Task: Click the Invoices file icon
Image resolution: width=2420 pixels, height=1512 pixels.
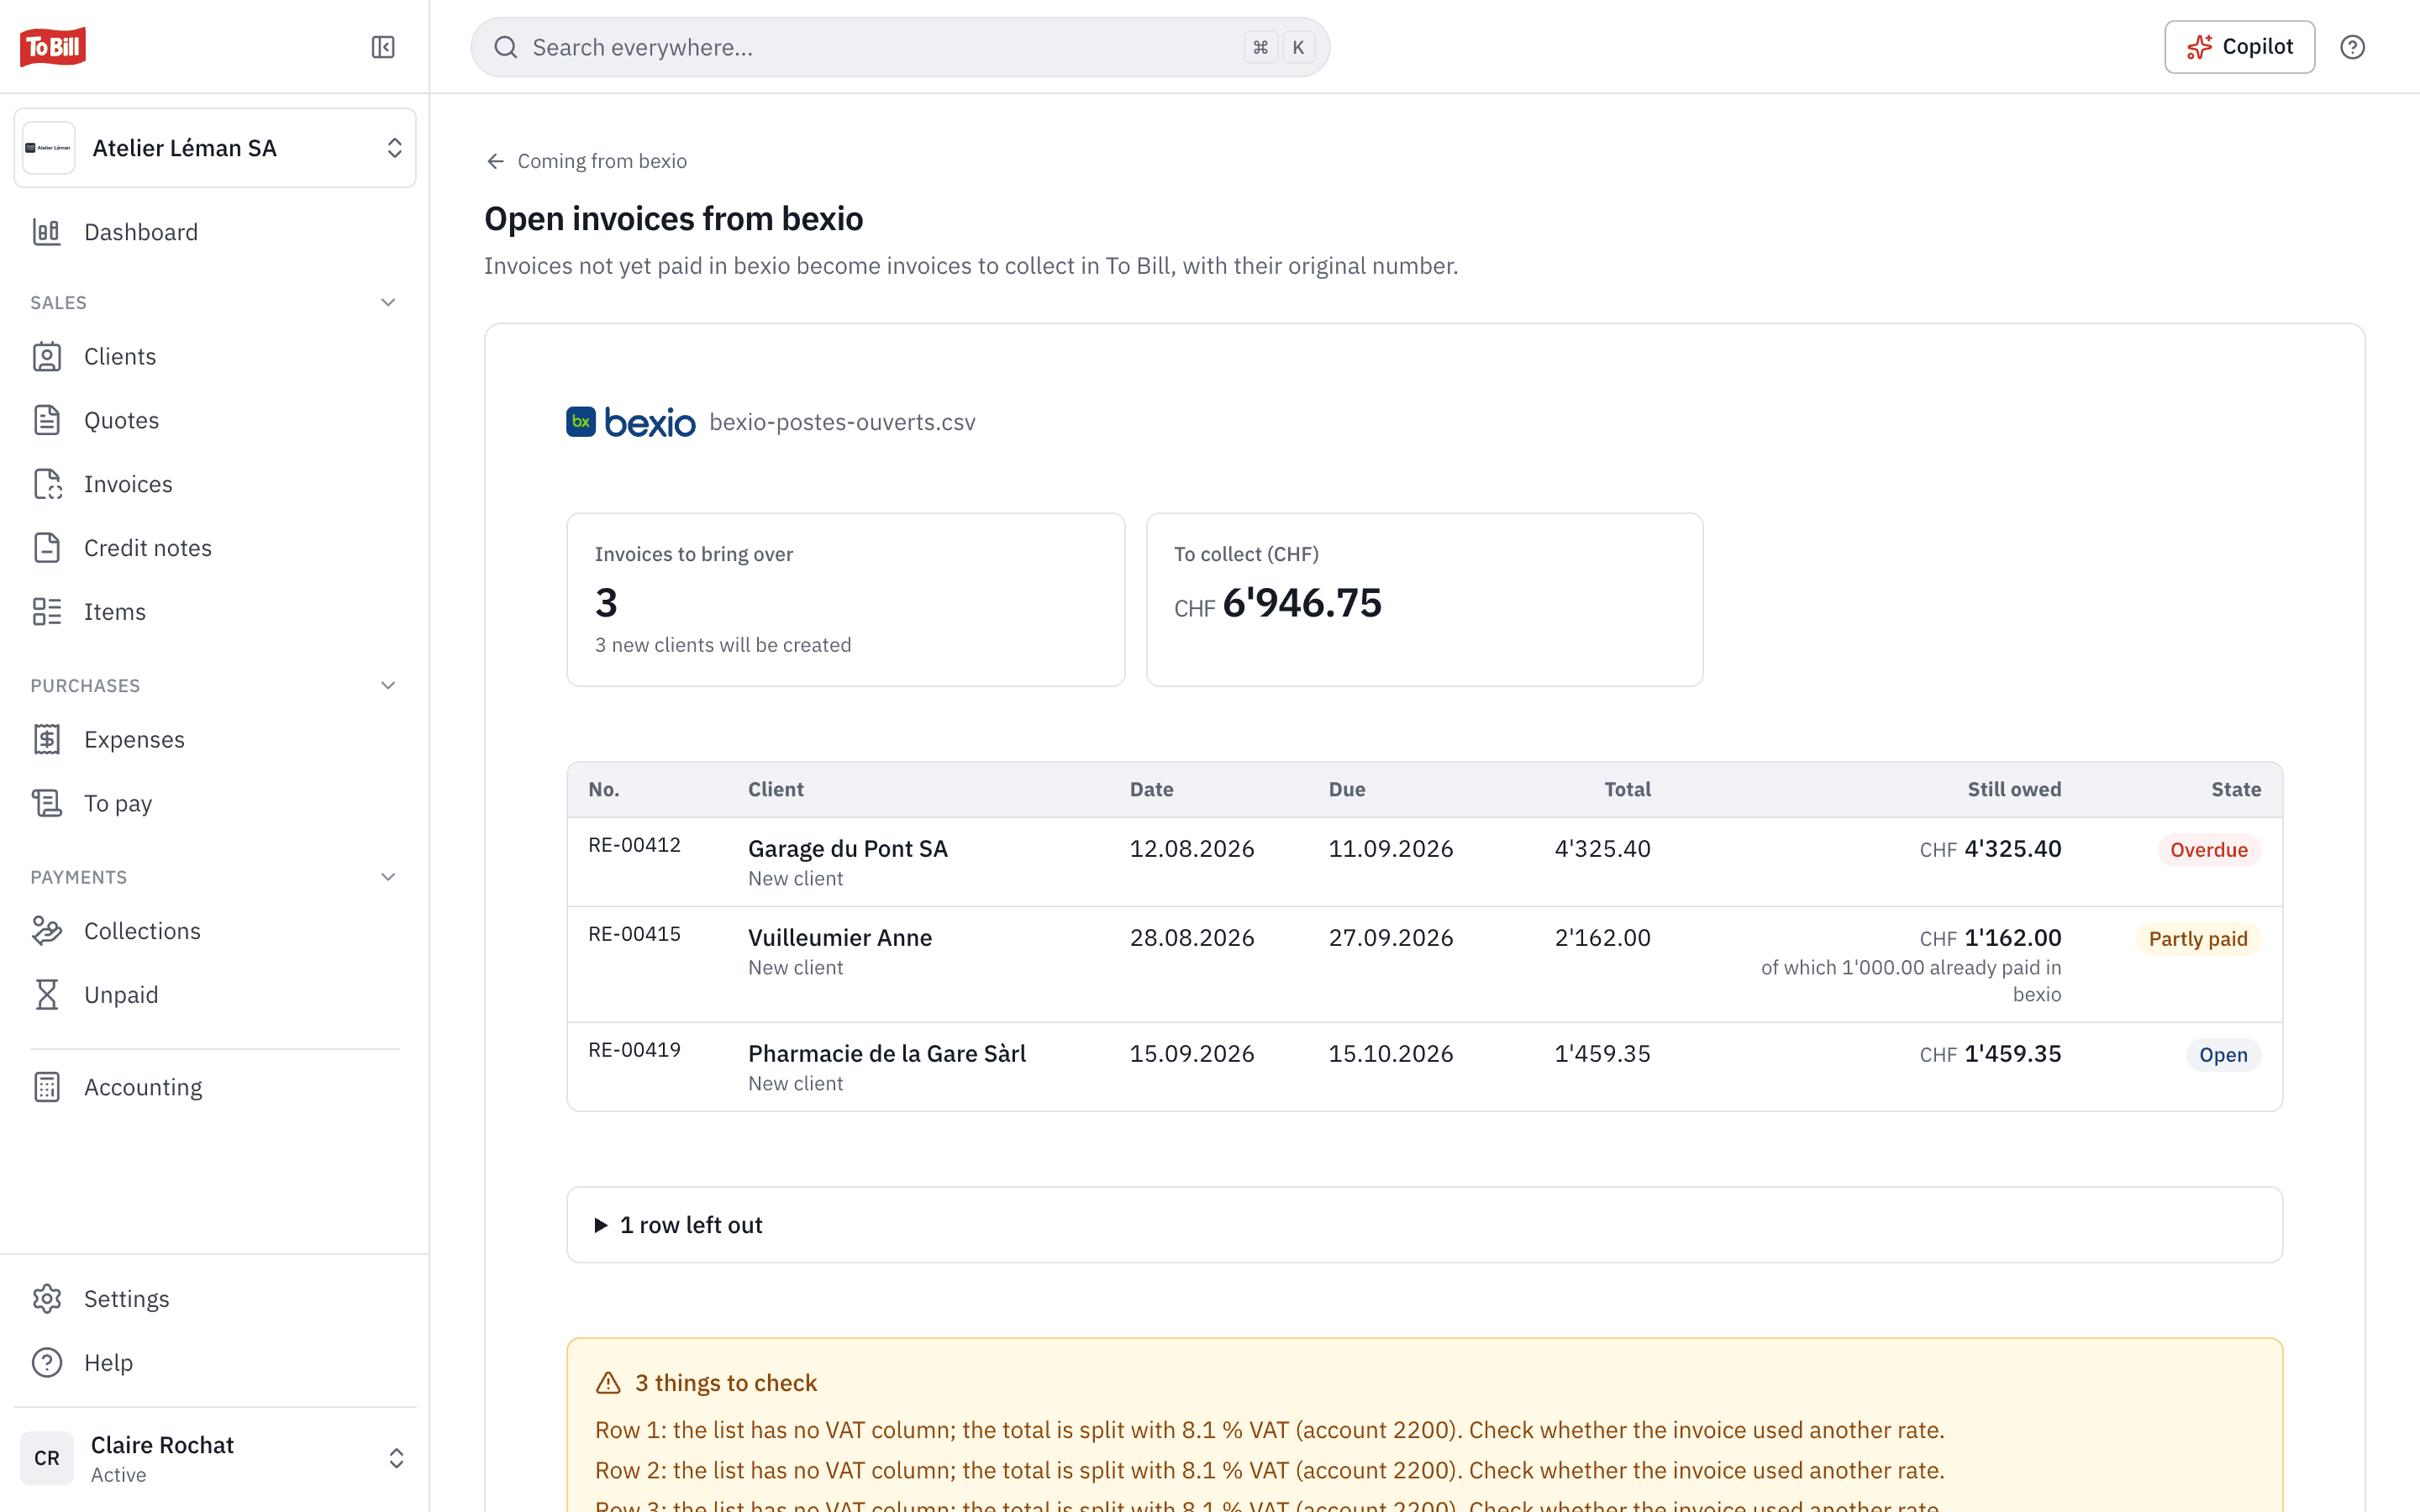Action: (47, 484)
